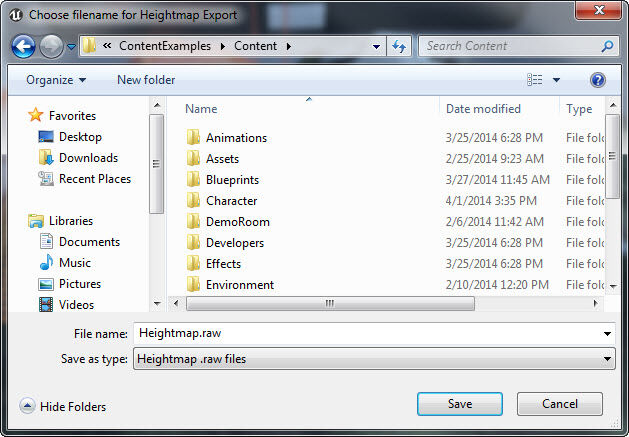The height and width of the screenshot is (437, 629).
Task: Select Favorites in the navigation pane
Action: [x=72, y=116]
